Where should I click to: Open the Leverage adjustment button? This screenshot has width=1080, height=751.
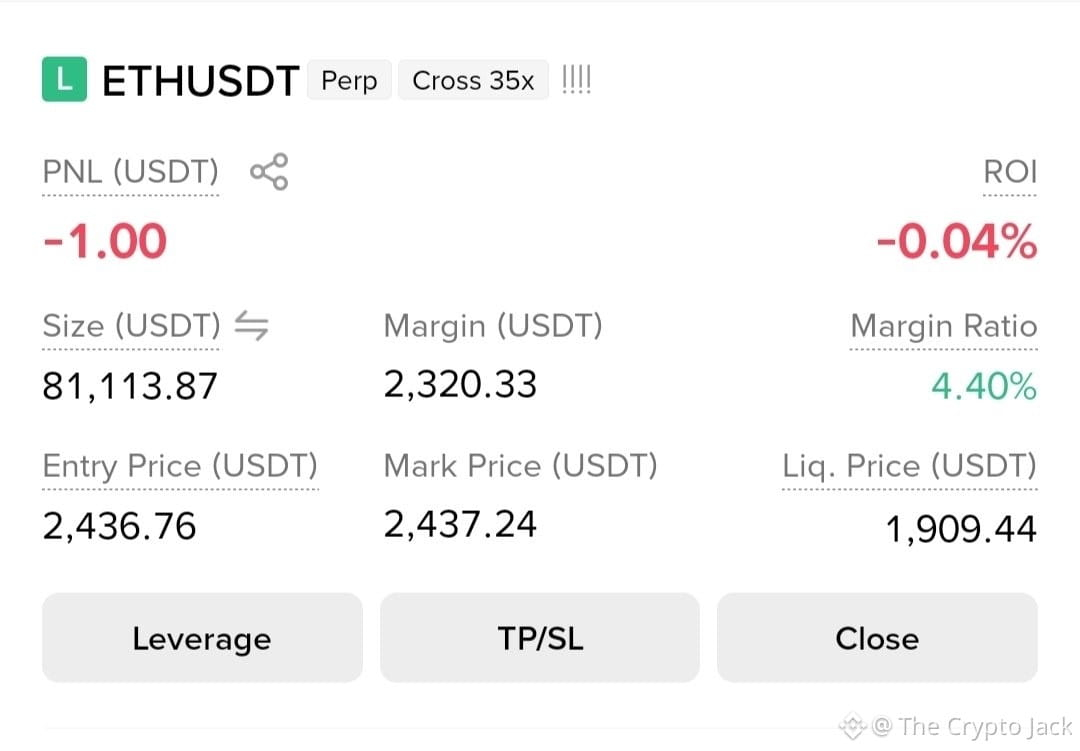tap(202, 638)
